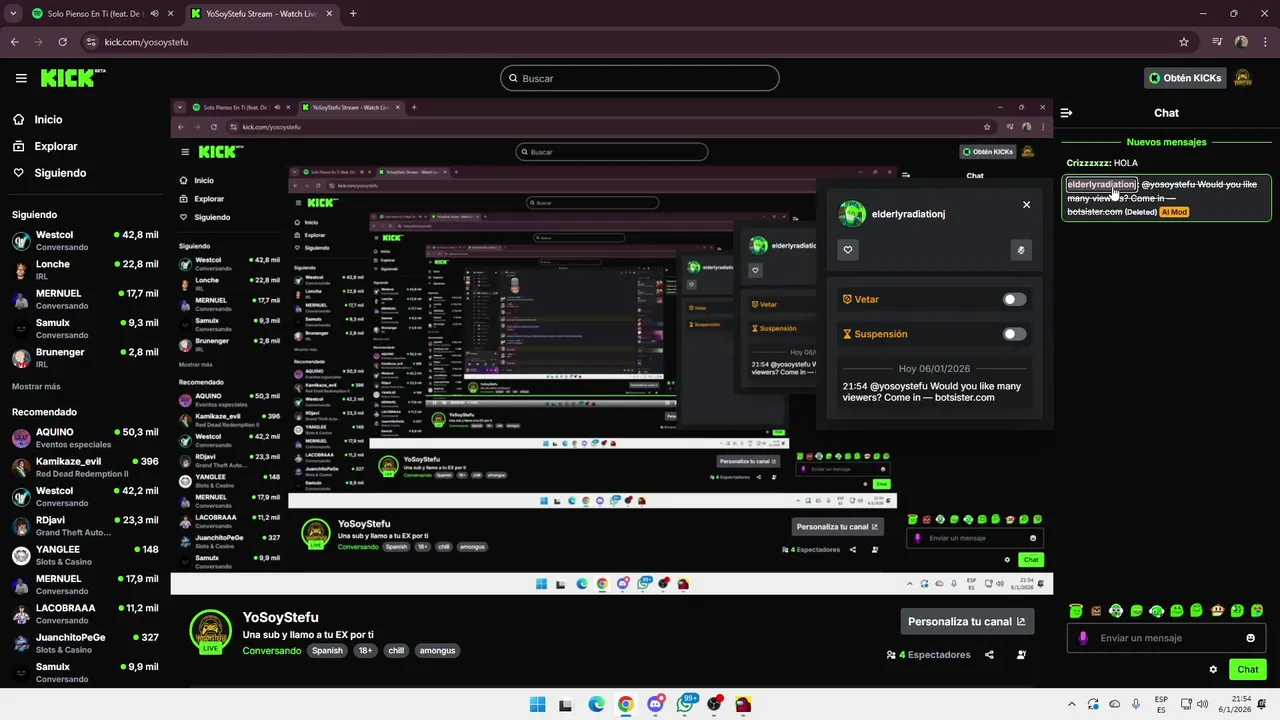This screenshot has width=1280, height=720.
Task: Insert the orange monkey-face emote
Action: pyautogui.click(x=1217, y=610)
